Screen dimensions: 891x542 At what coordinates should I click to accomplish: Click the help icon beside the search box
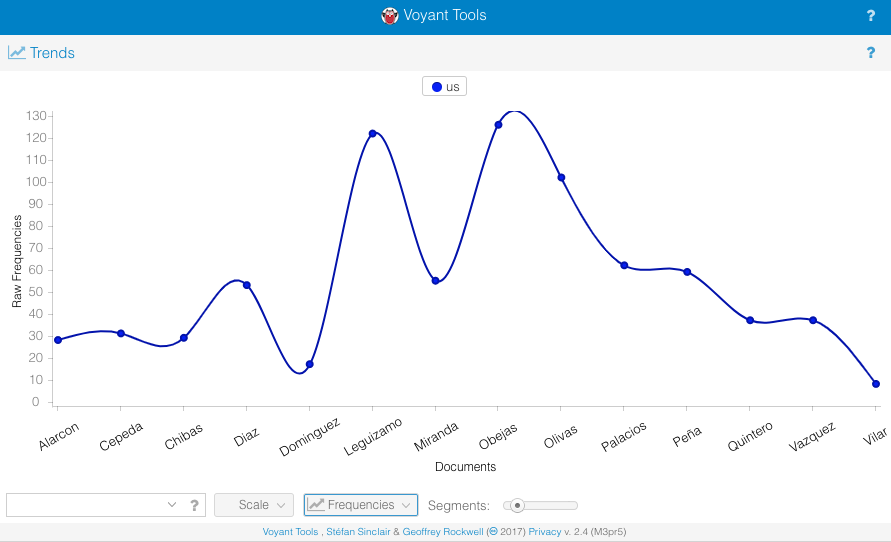[x=194, y=505]
